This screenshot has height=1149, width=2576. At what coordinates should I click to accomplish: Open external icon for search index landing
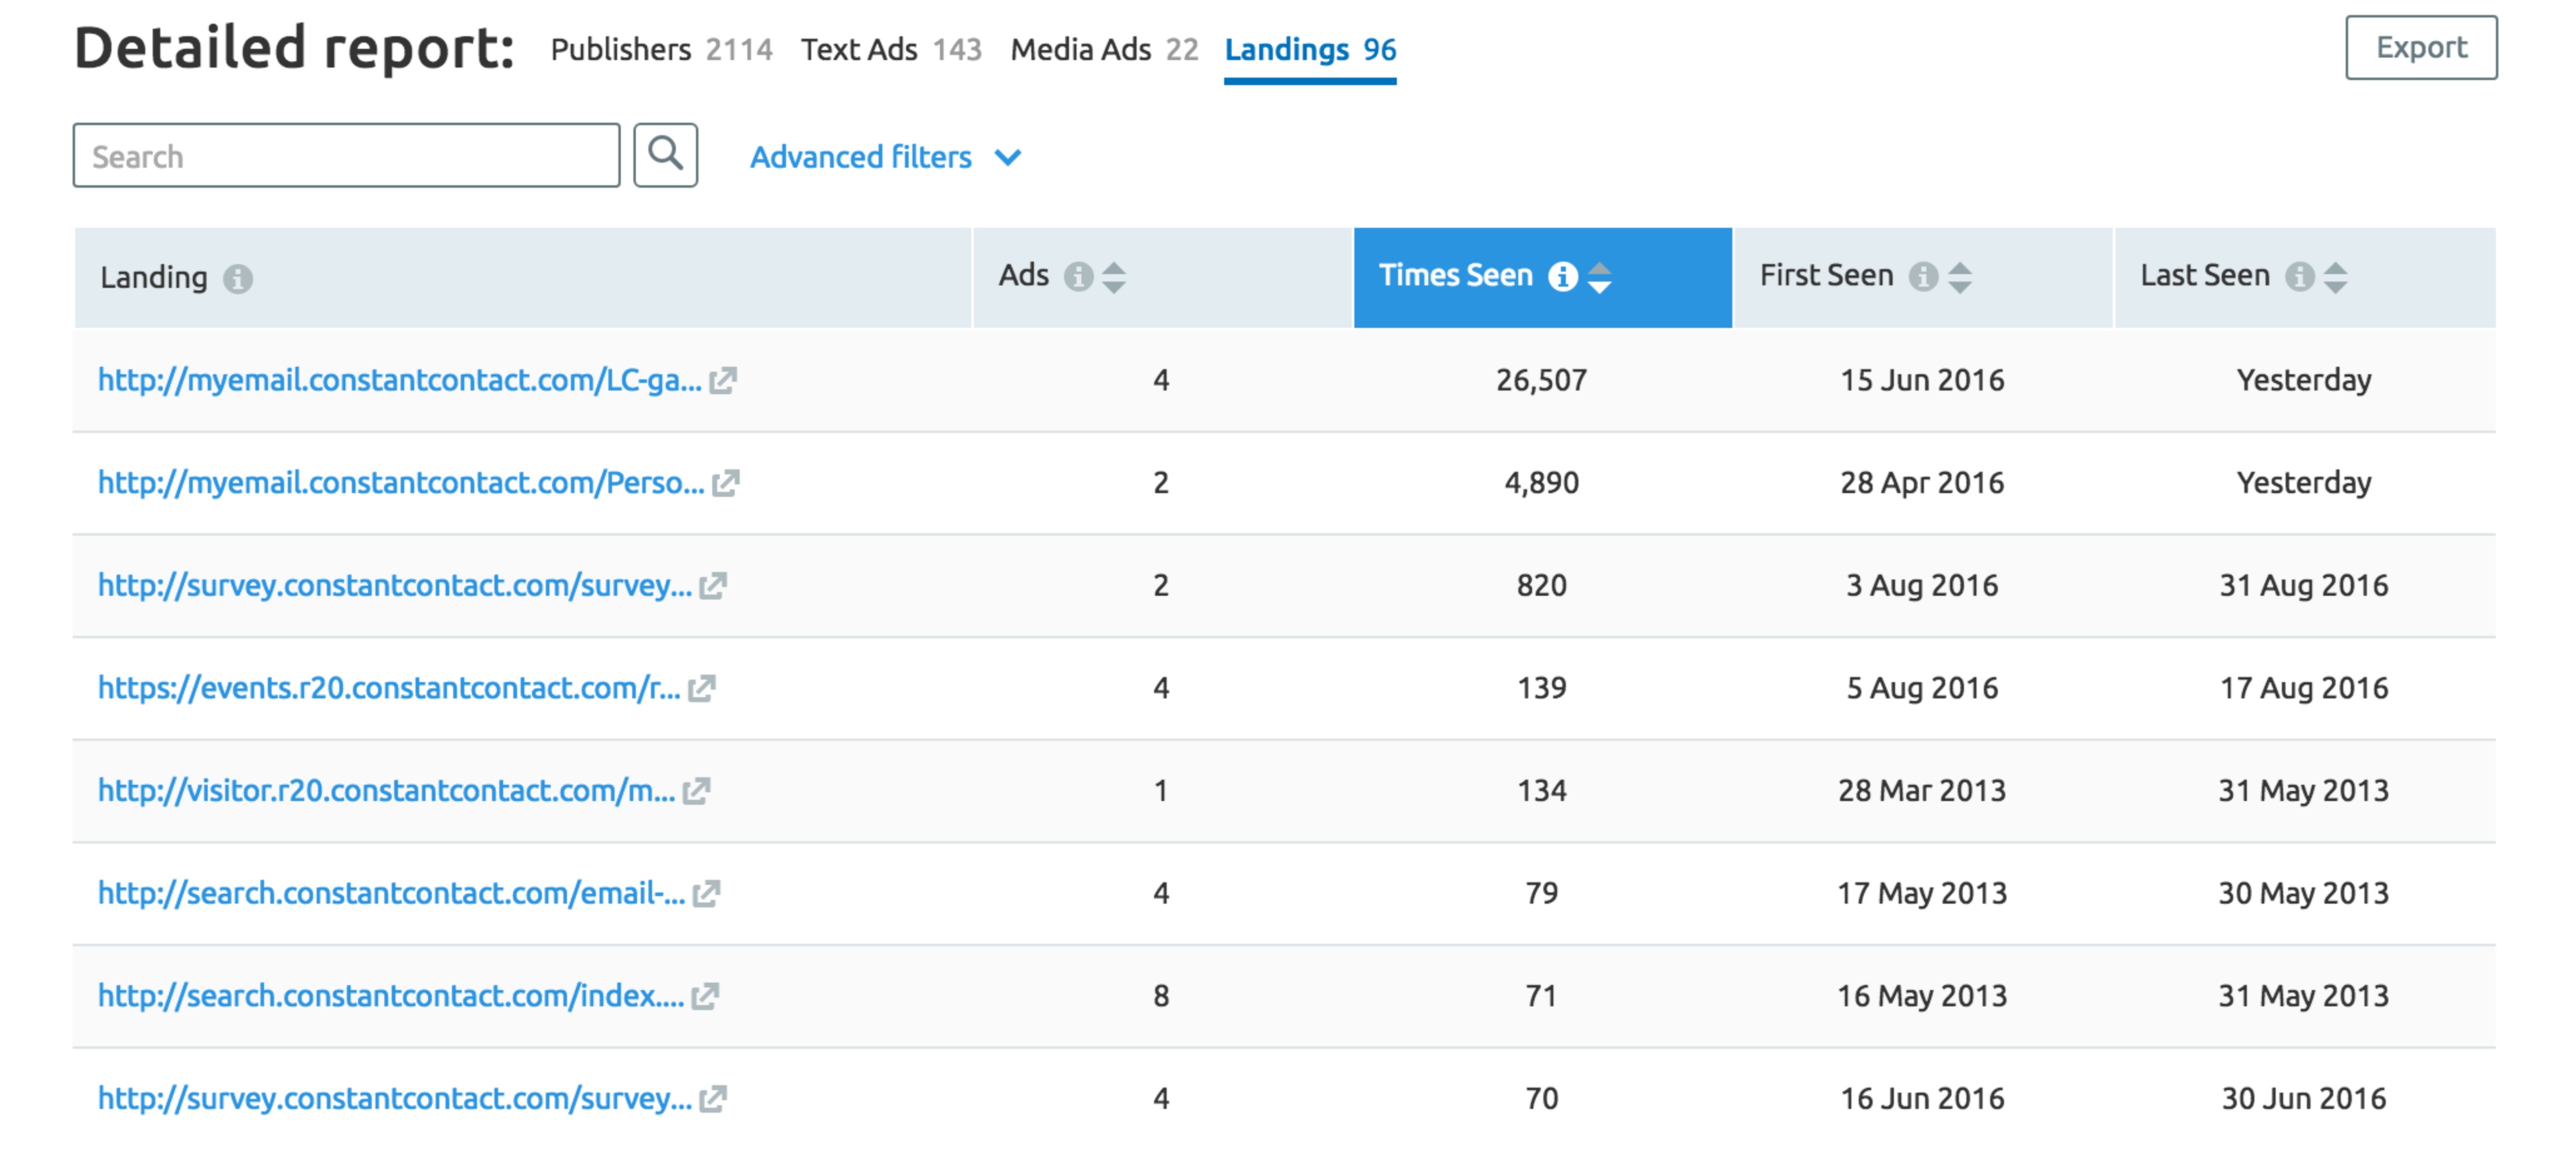[706, 996]
